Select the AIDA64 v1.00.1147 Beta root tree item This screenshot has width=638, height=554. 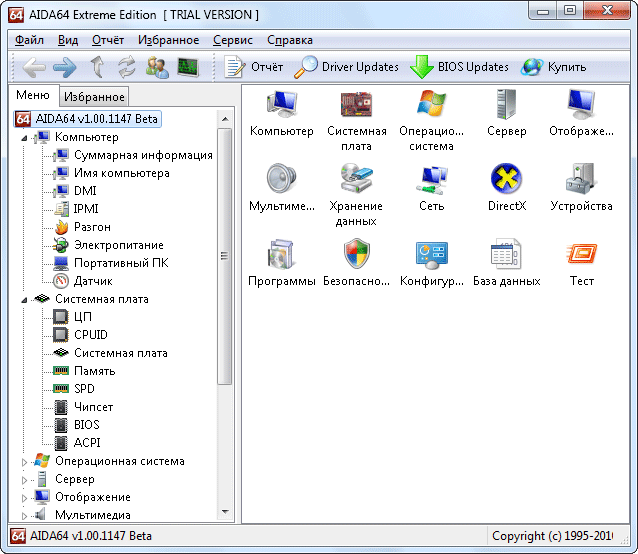point(87,119)
